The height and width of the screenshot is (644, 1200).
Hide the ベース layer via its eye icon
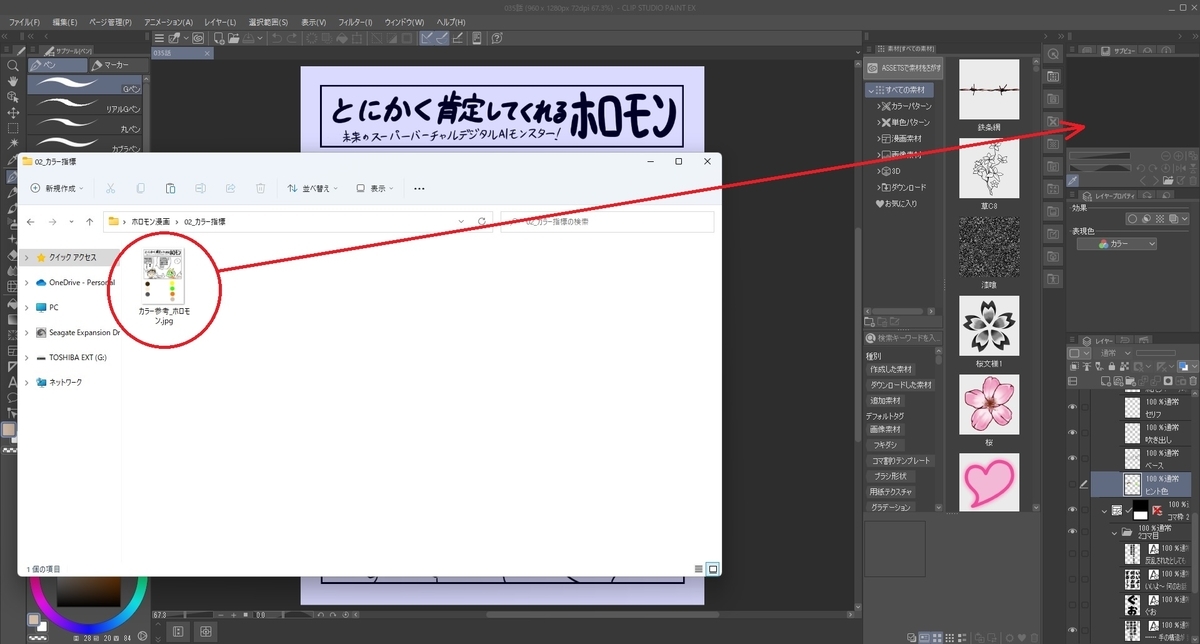click(x=1072, y=458)
